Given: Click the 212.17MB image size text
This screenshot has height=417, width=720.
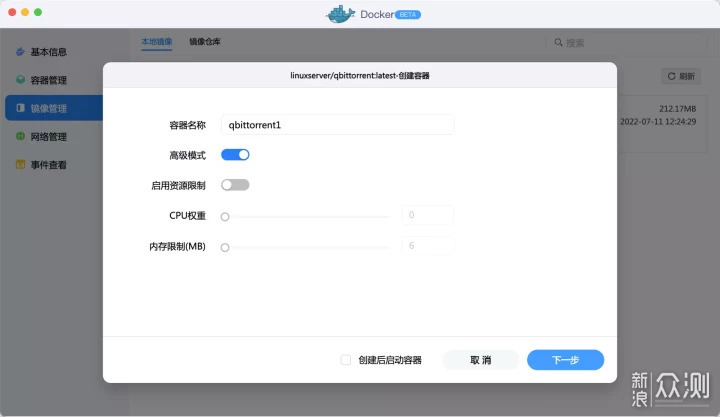Looking at the screenshot, I should [678, 109].
